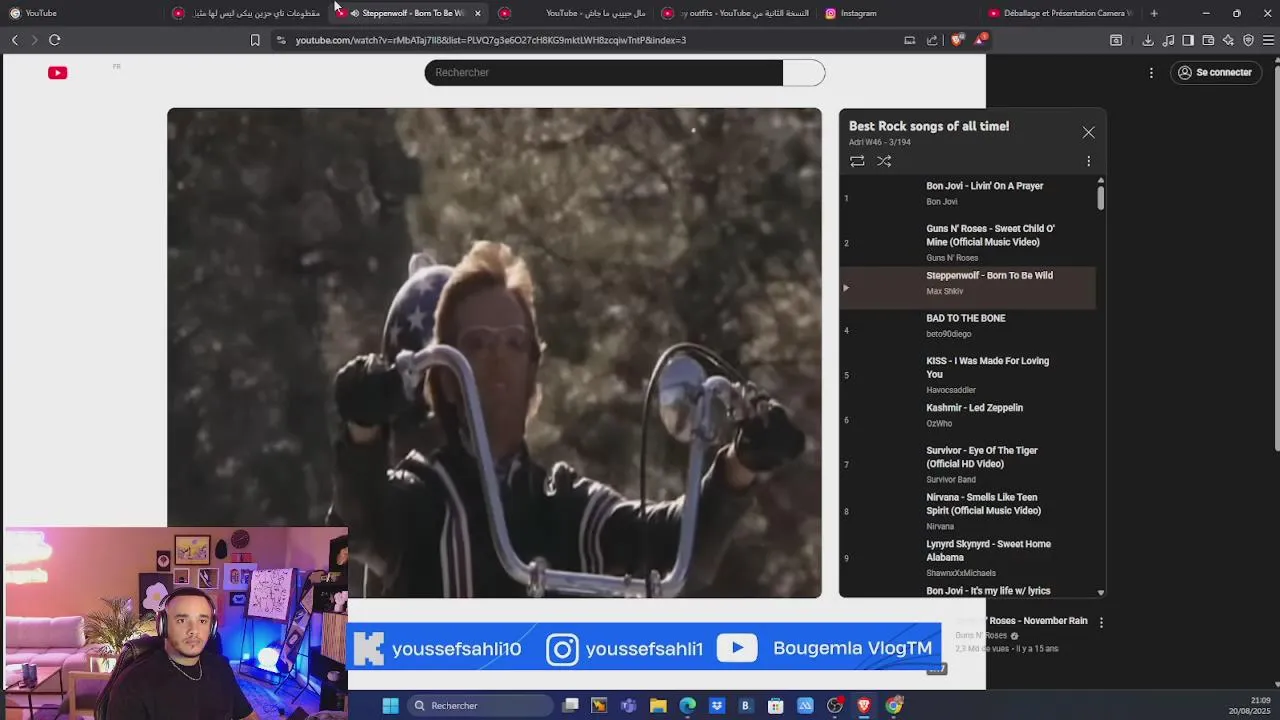
Task: Toggle playlist loop icon
Action: pyautogui.click(x=857, y=161)
